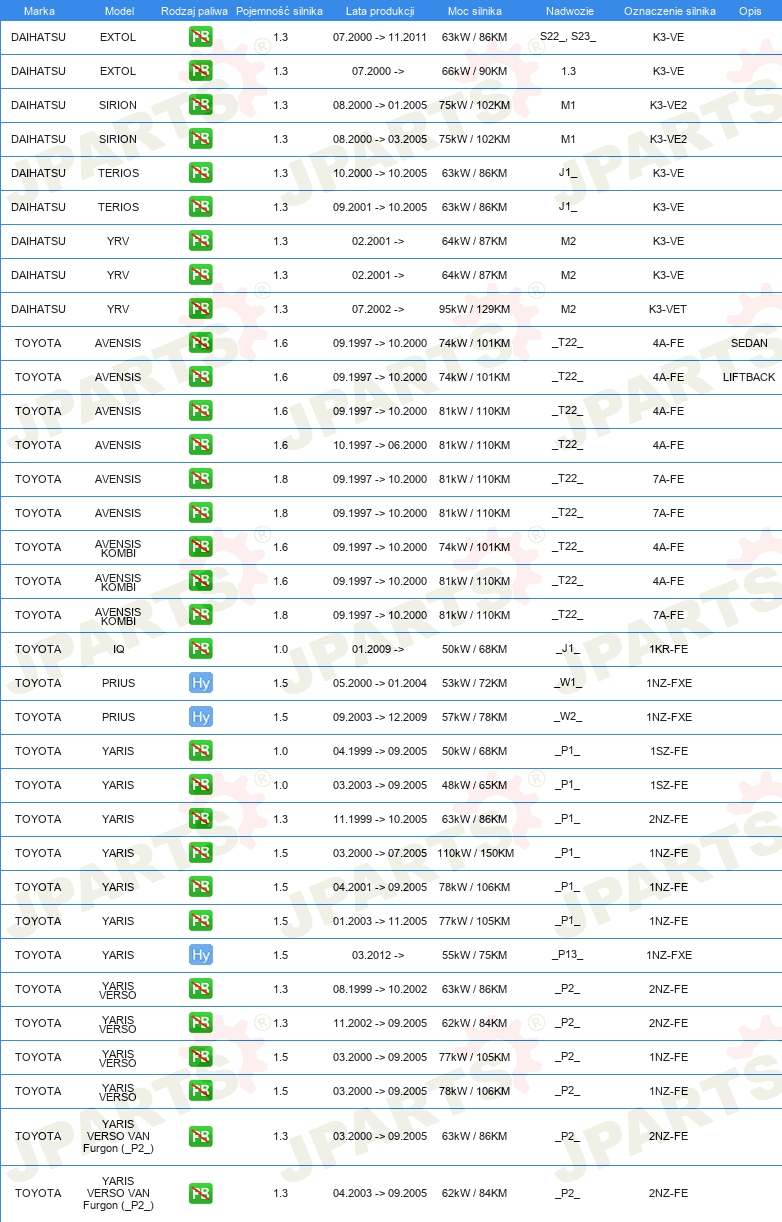Click the Rodzaj paliwa column header
Viewport: 782px width, 1222px height.
tap(194, 10)
